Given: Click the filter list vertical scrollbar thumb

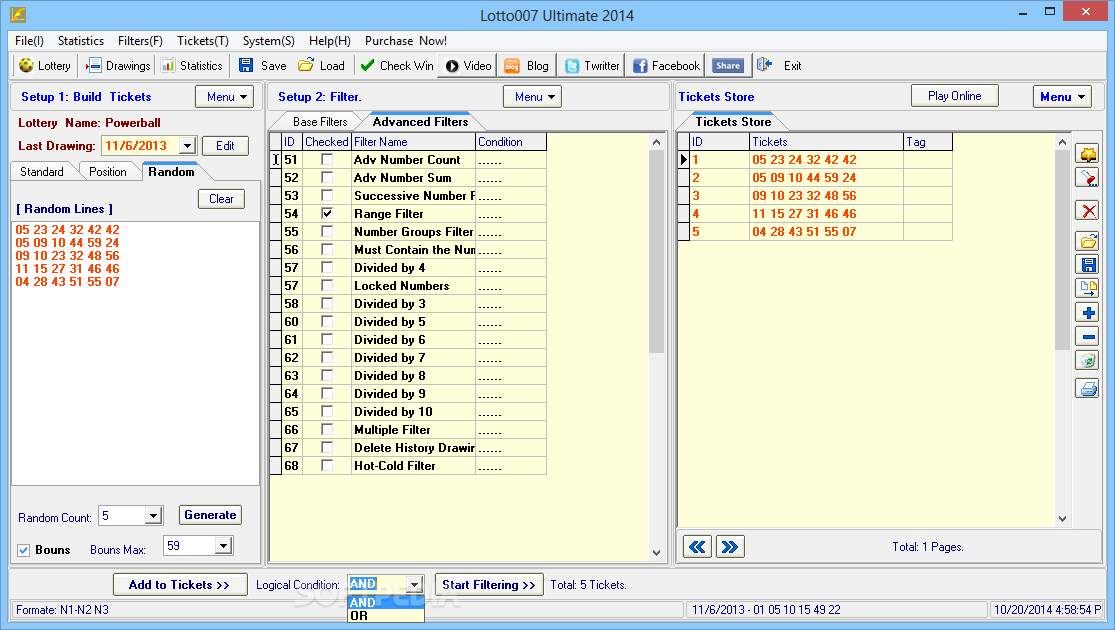Looking at the screenshot, I should [656, 252].
